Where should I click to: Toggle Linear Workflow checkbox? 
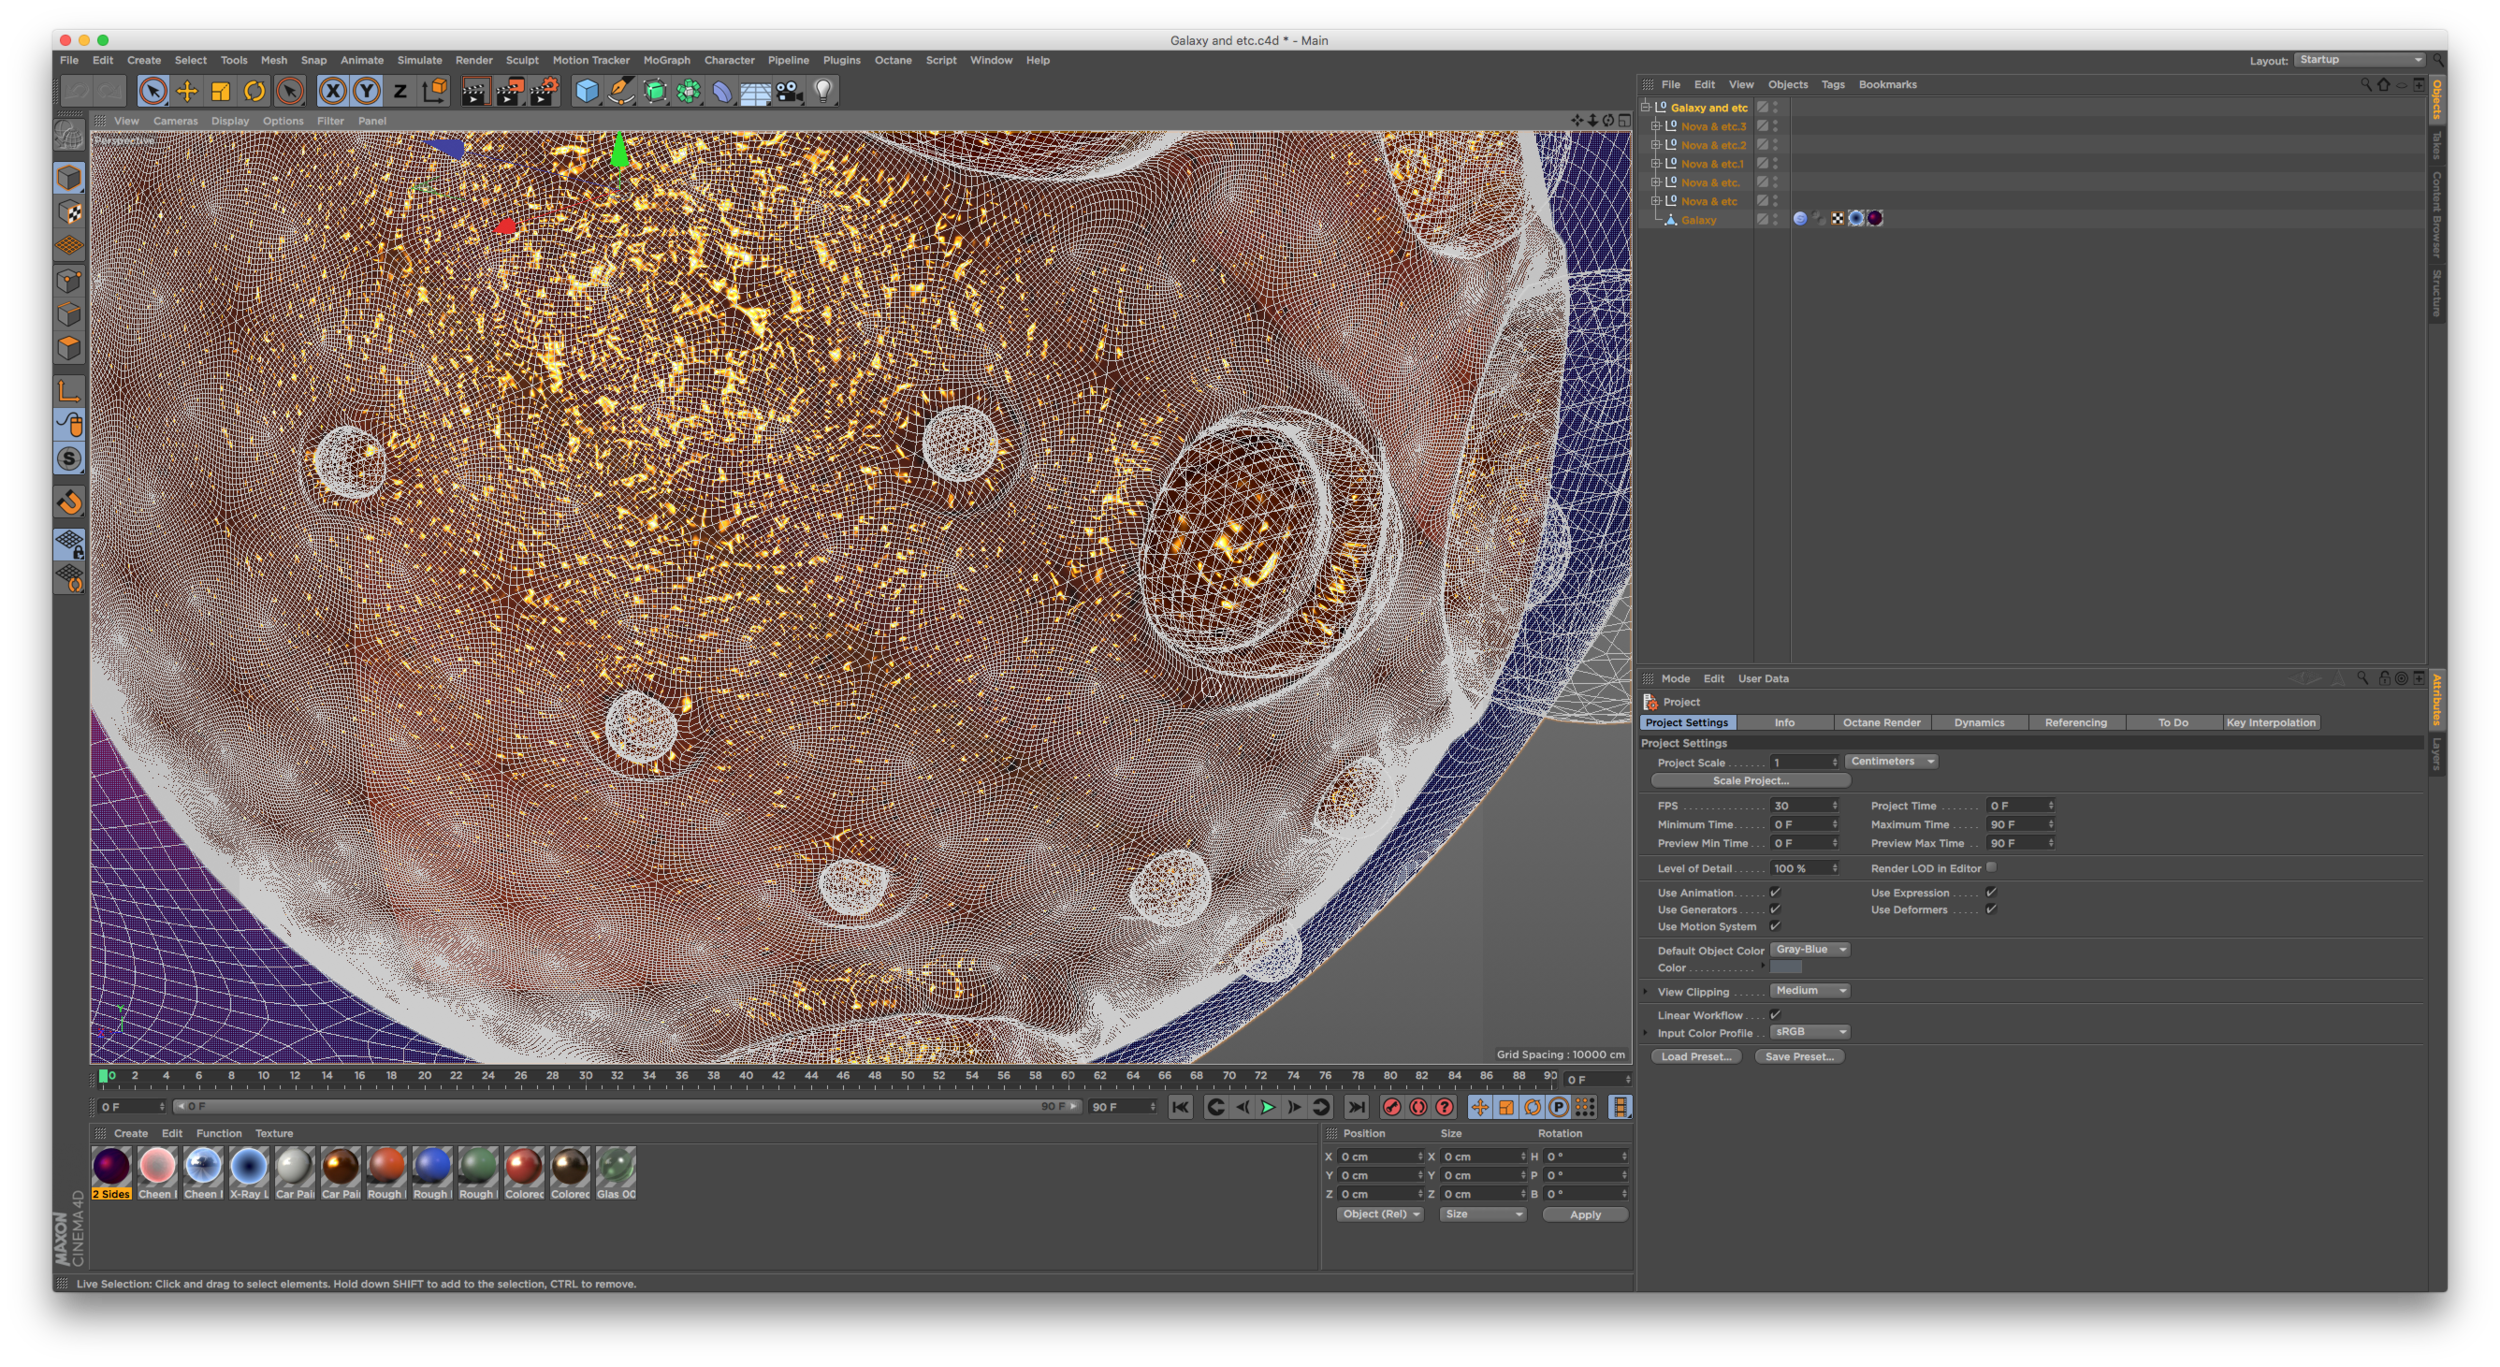click(x=1775, y=1014)
